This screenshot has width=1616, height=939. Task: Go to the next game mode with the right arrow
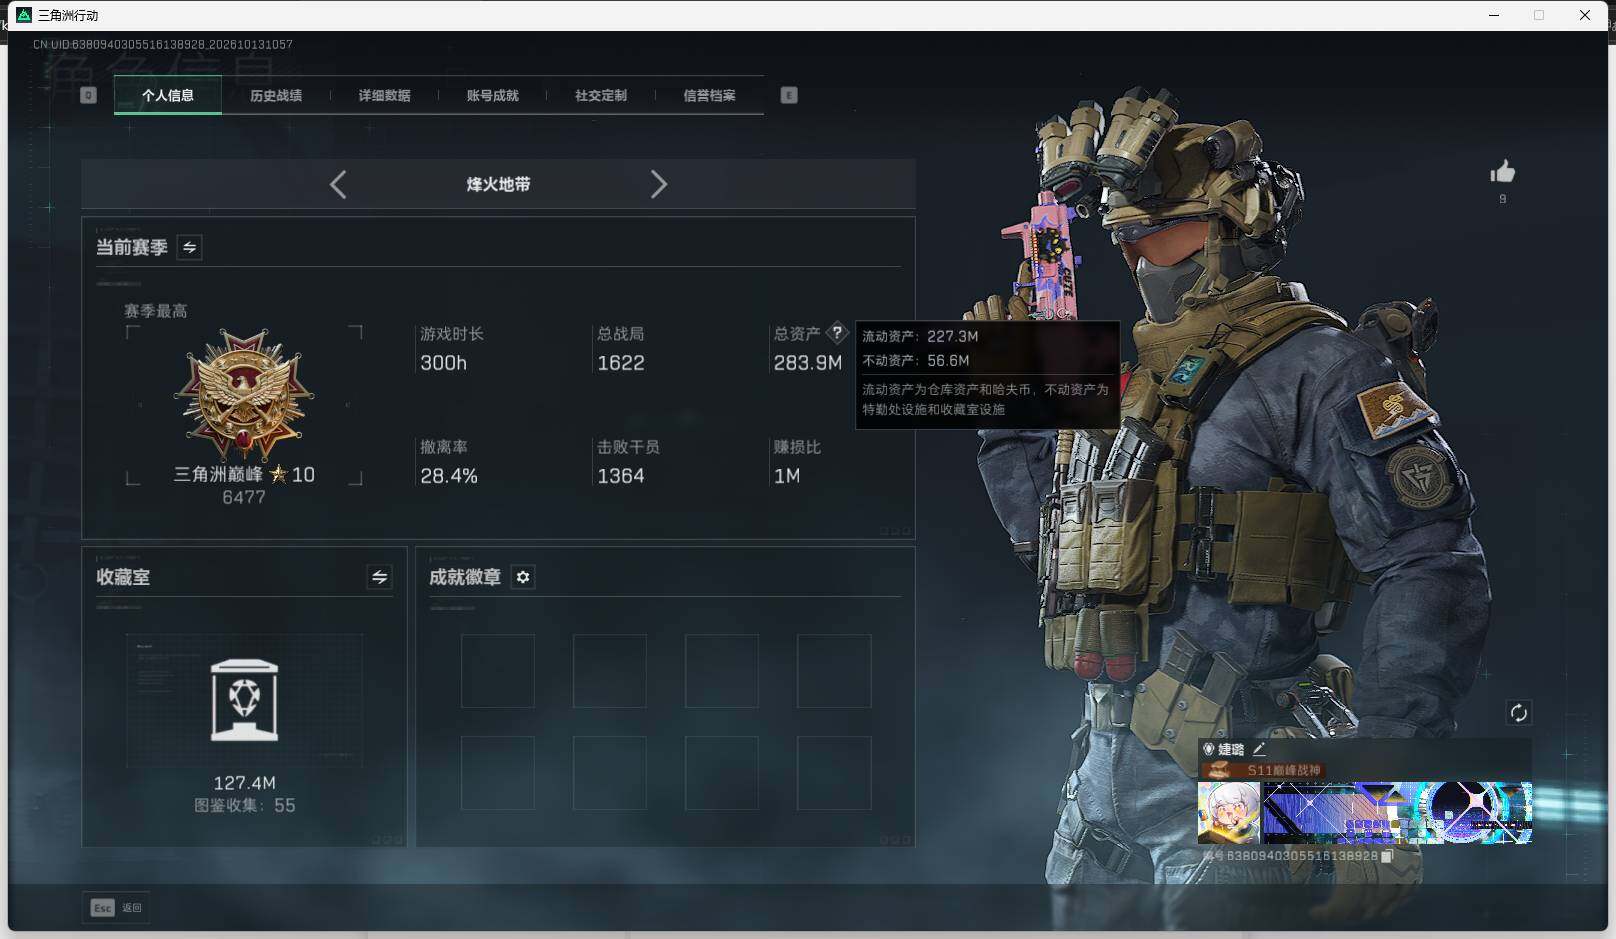658,185
